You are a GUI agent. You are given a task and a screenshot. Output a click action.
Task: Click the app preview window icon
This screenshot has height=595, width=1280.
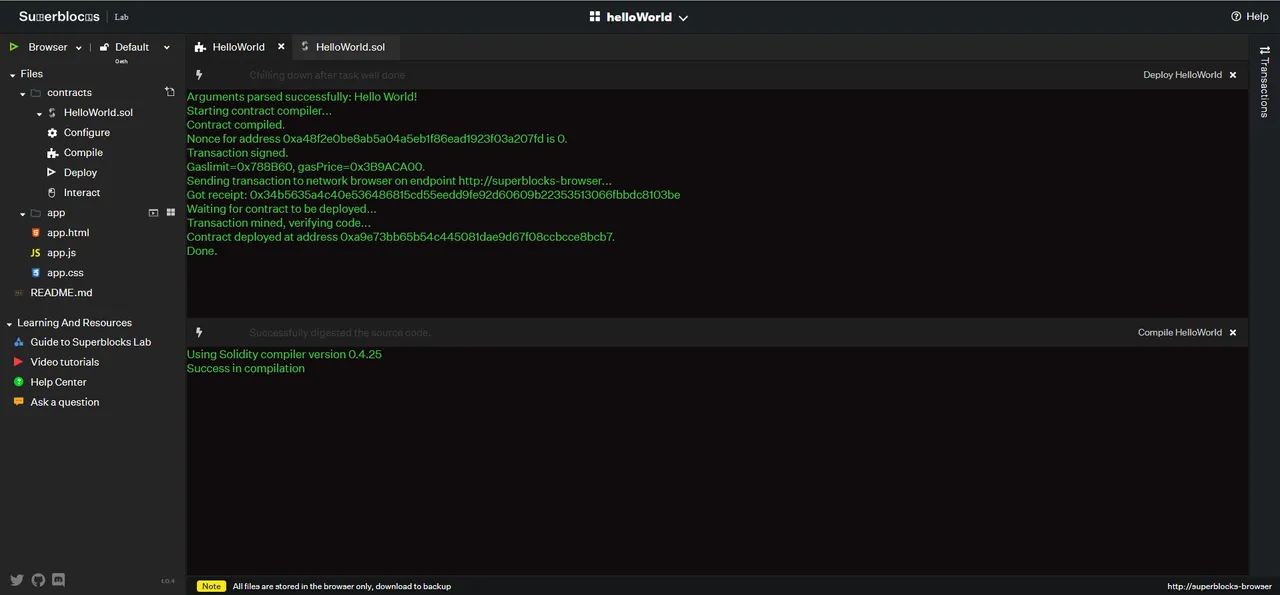pos(154,213)
